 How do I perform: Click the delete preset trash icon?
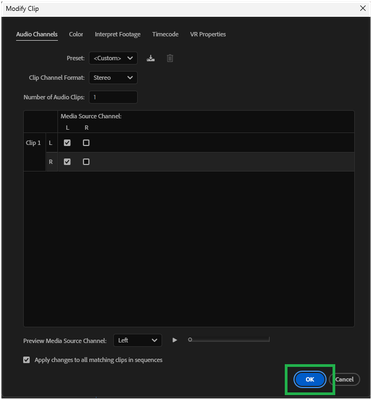pyautogui.click(x=170, y=58)
